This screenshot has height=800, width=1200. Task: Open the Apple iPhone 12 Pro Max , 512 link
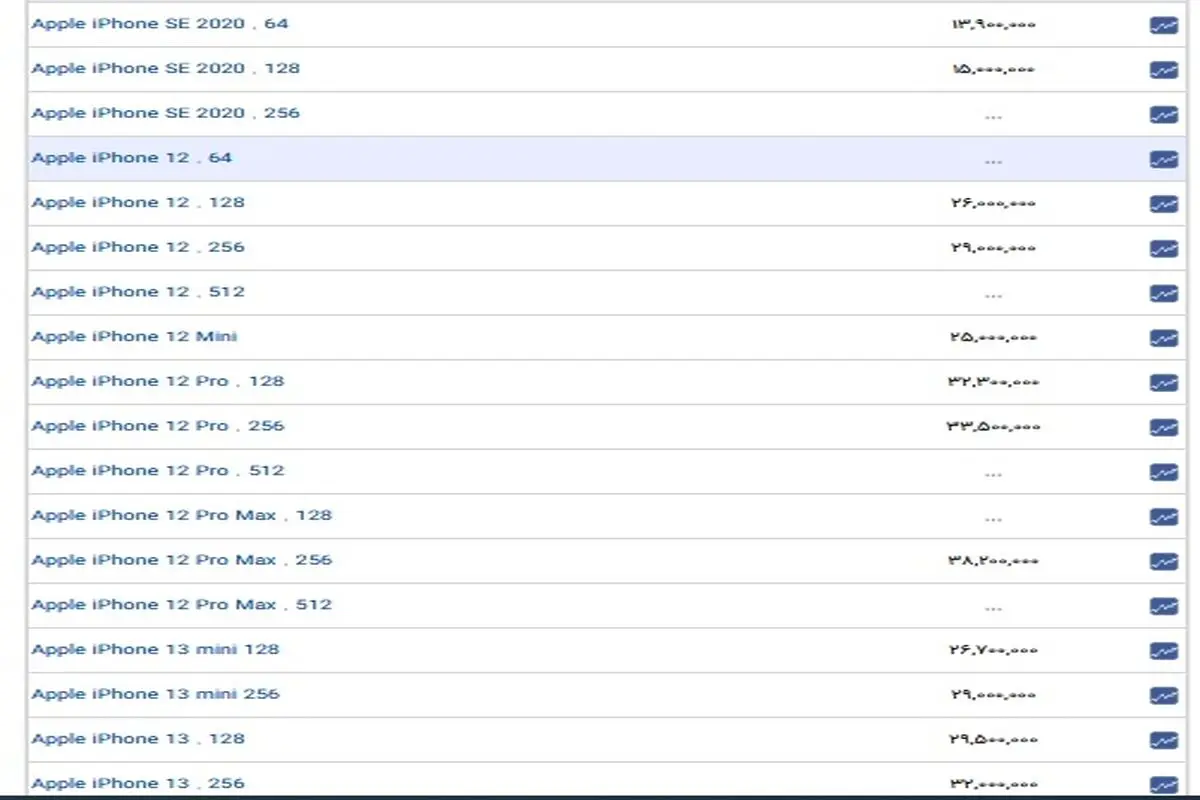(x=182, y=604)
